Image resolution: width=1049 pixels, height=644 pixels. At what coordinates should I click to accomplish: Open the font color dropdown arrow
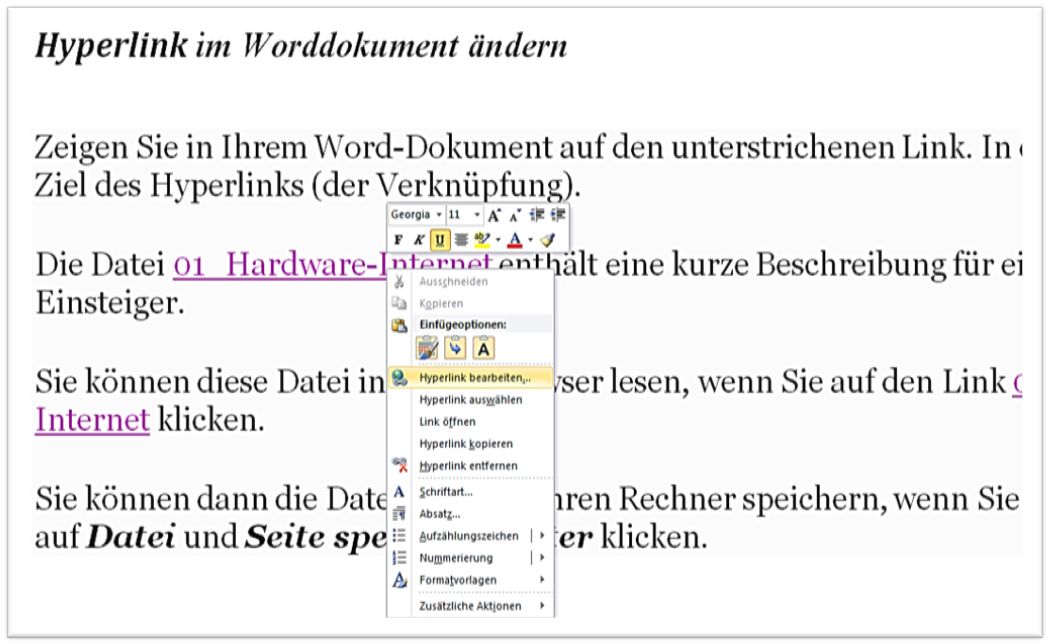tap(530, 240)
